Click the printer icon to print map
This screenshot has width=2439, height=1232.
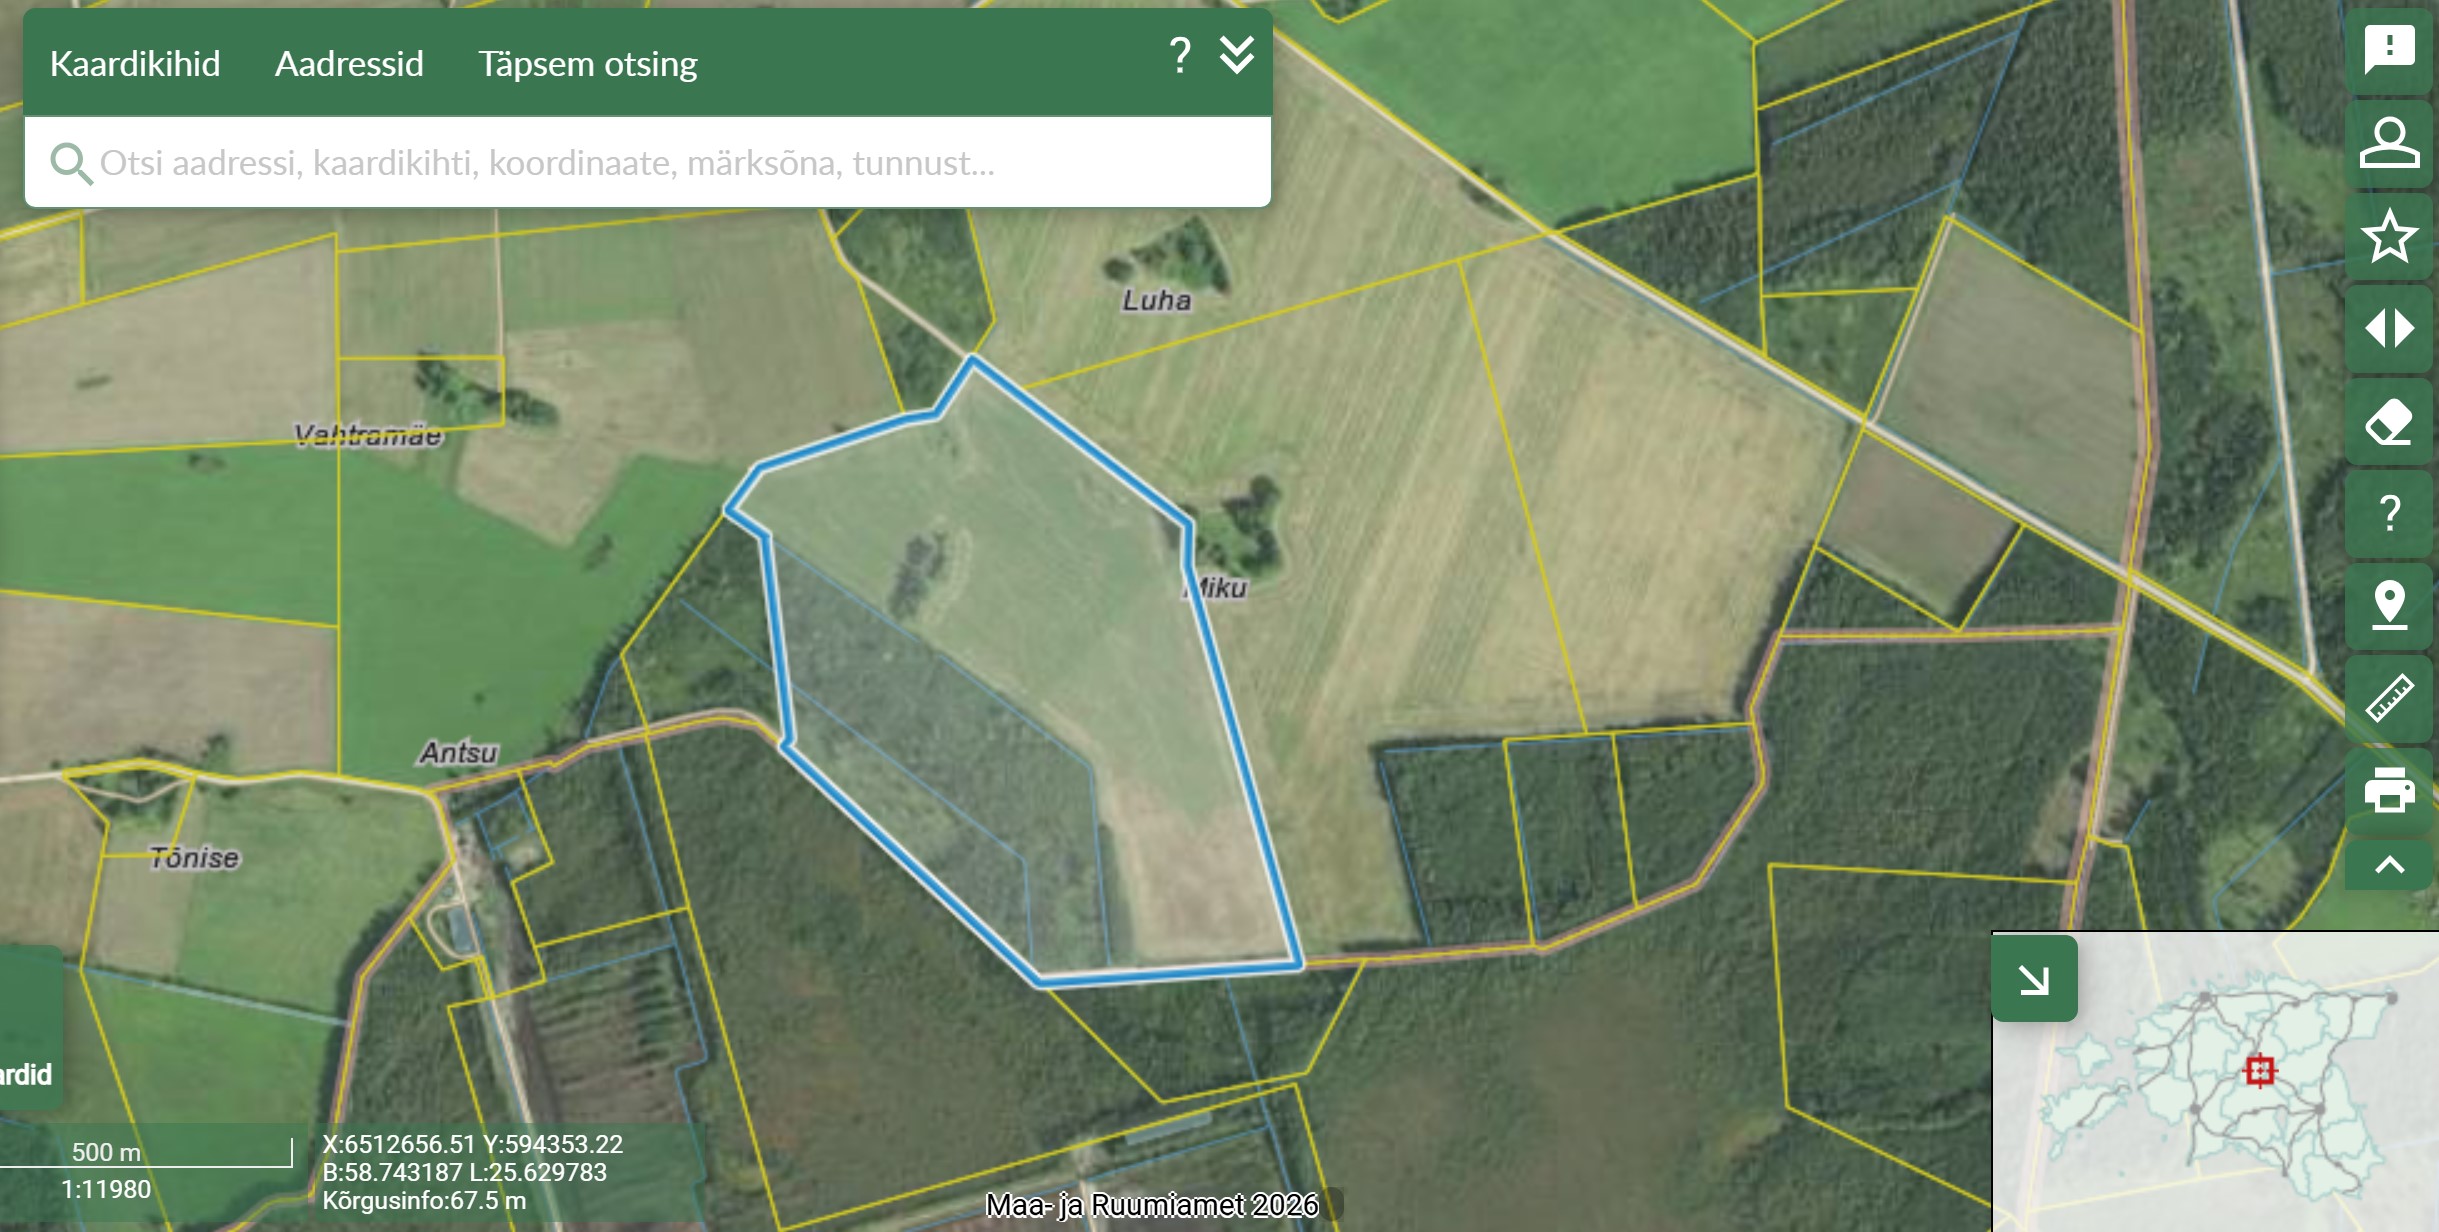point(2389,790)
